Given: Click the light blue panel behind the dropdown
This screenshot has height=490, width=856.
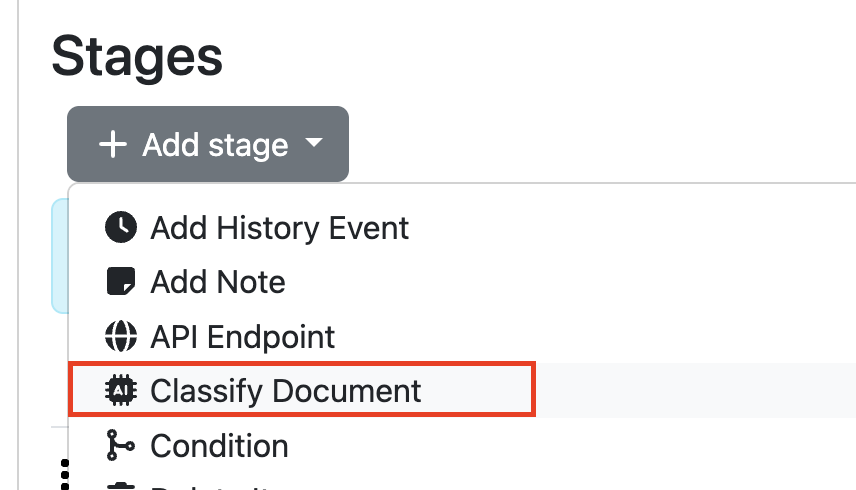Looking at the screenshot, I should coord(60,256).
